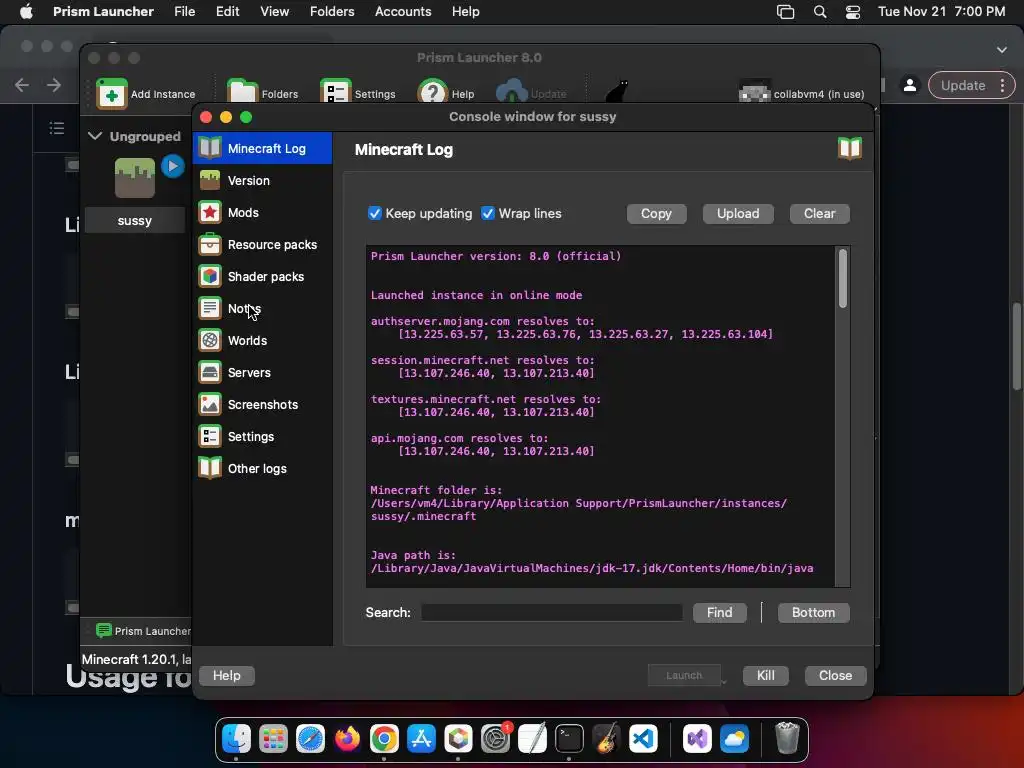Click the browser back arrow
This screenshot has width=1024, height=768.
click(22, 85)
